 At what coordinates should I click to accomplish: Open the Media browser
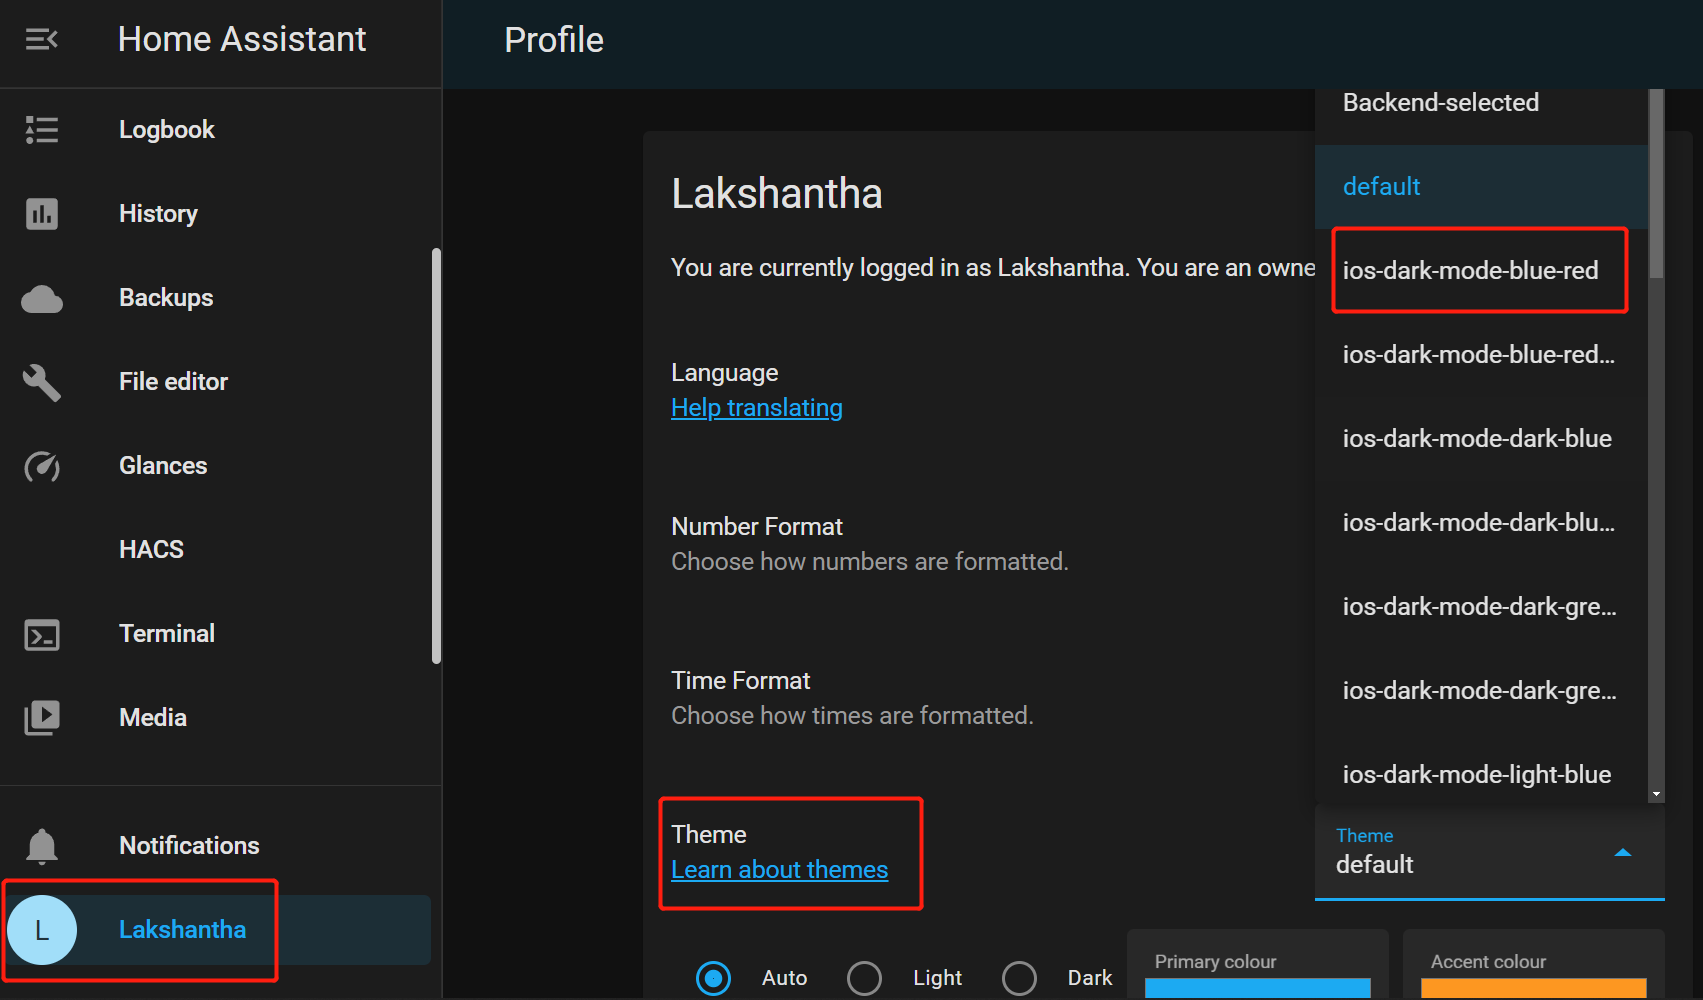pyautogui.click(x=152, y=718)
